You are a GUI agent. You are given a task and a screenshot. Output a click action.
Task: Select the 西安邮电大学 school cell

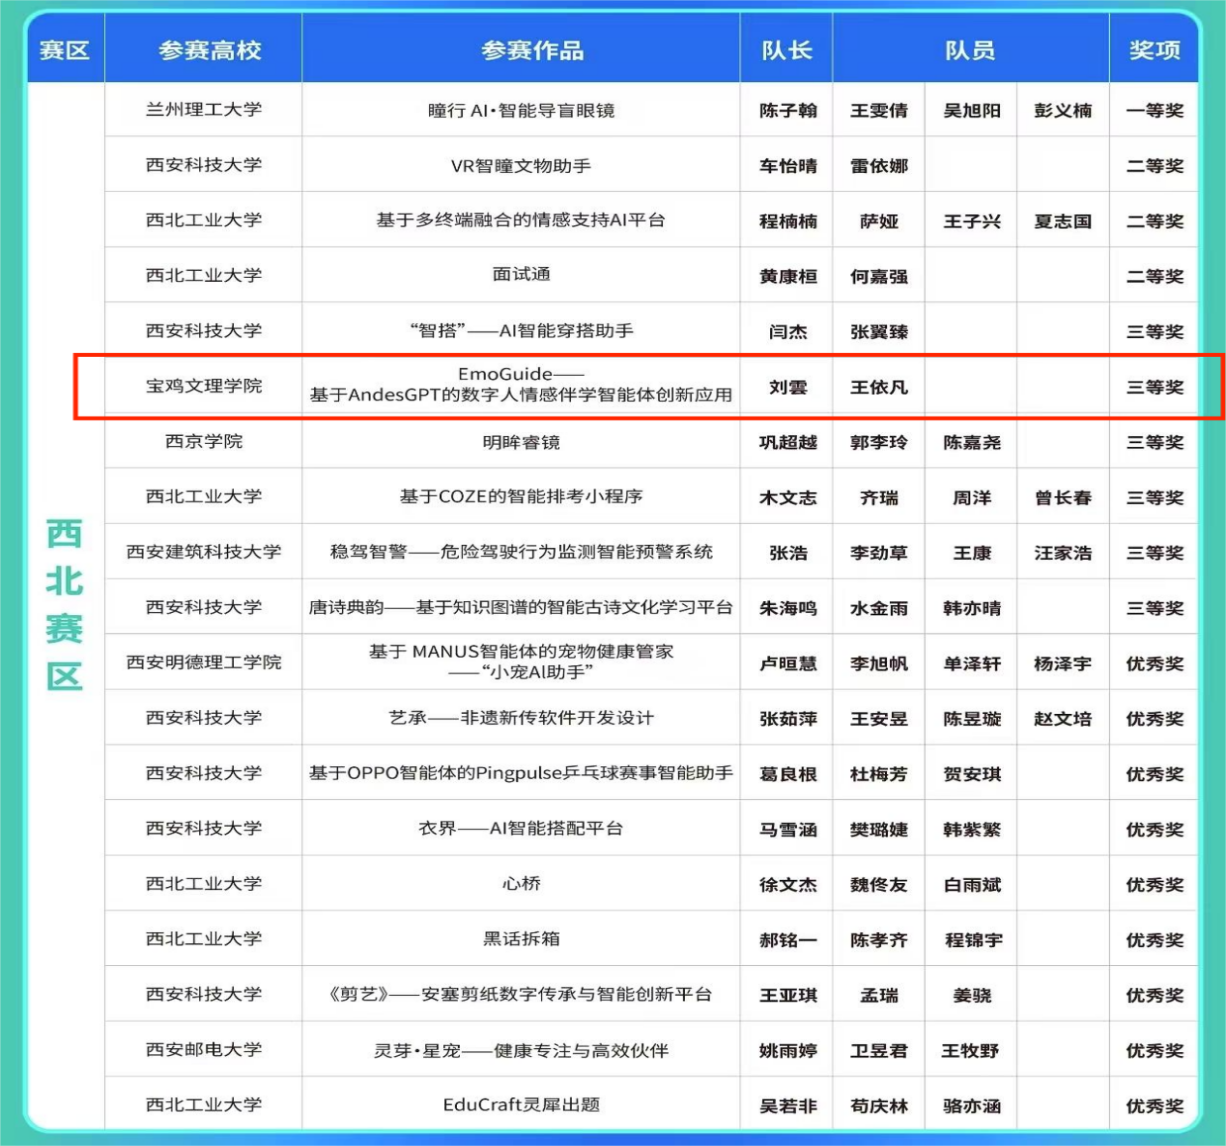[x=203, y=1049]
